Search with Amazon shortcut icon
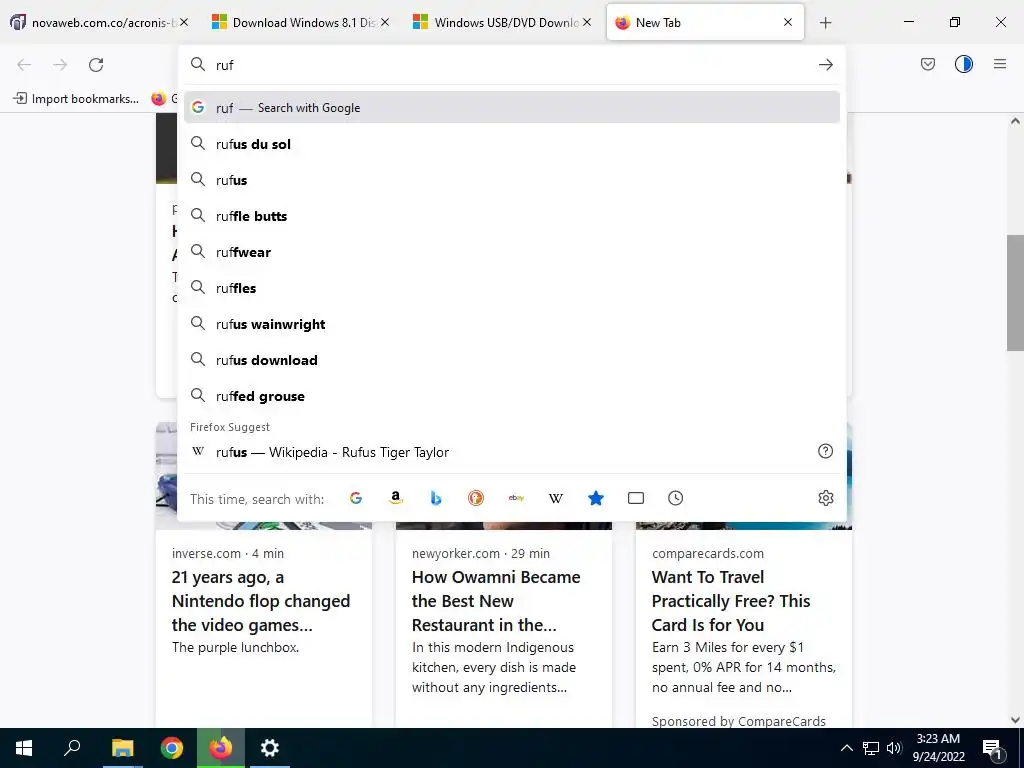Screen dimensions: 1024x768 [396, 498]
